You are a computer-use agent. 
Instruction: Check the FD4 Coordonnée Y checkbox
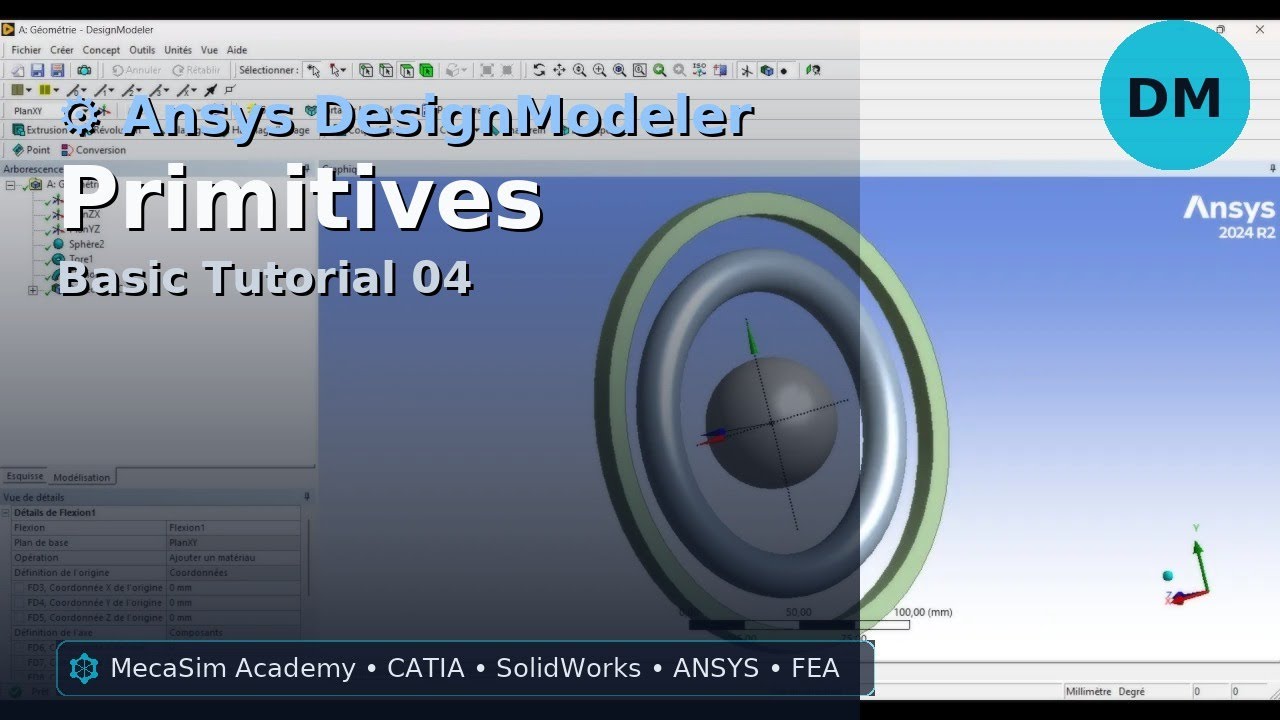(19, 603)
